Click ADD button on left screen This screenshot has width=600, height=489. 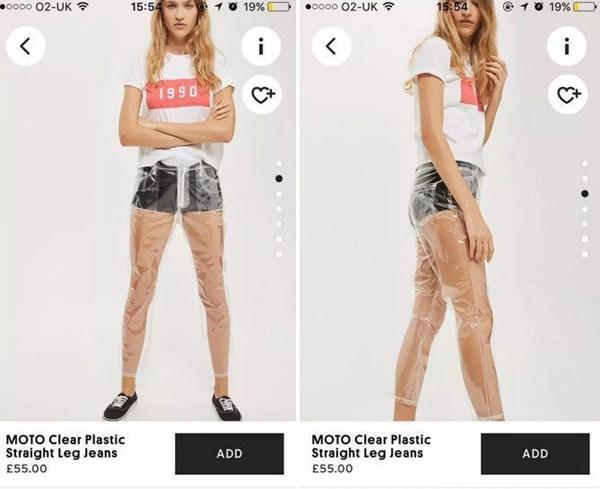pyautogui.click(x=230, y=454)
